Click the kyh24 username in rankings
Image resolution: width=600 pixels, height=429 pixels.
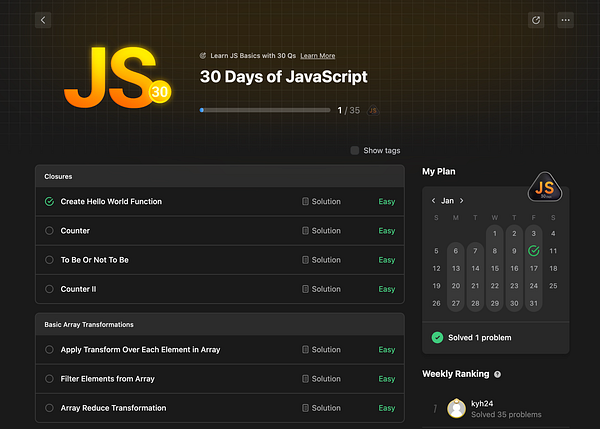(x=482, y=403)
